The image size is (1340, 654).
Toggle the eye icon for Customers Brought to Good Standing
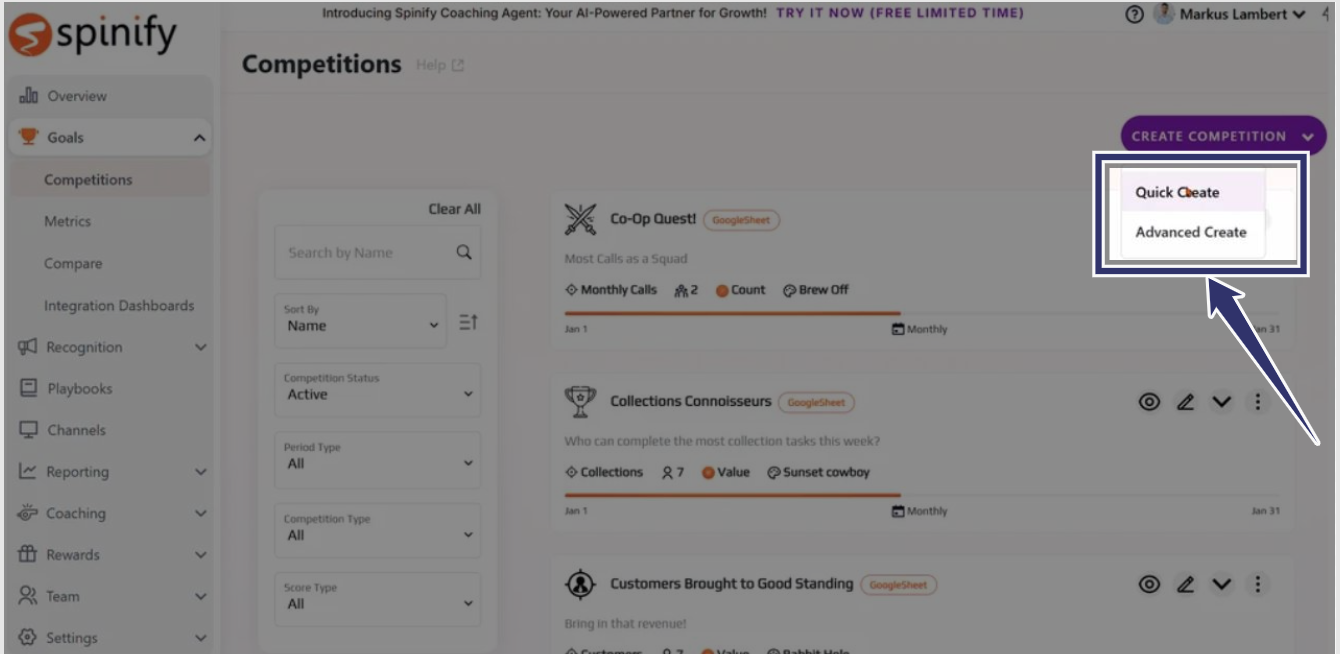click(1150, 584)
